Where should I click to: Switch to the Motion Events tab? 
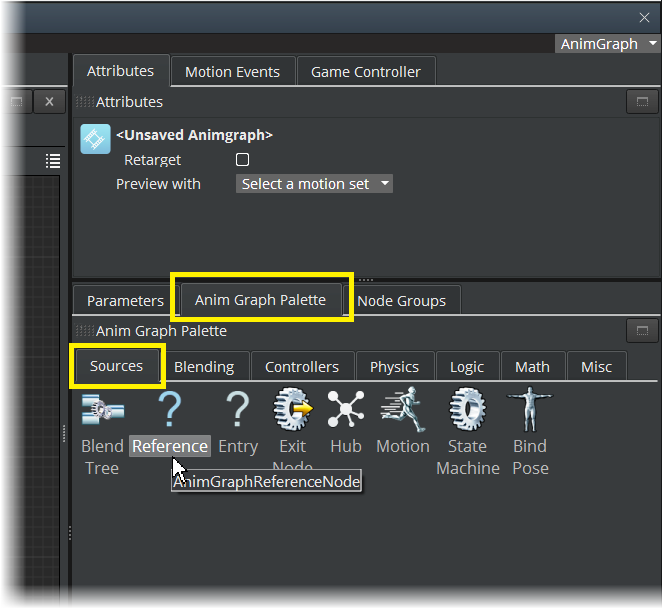232,72
